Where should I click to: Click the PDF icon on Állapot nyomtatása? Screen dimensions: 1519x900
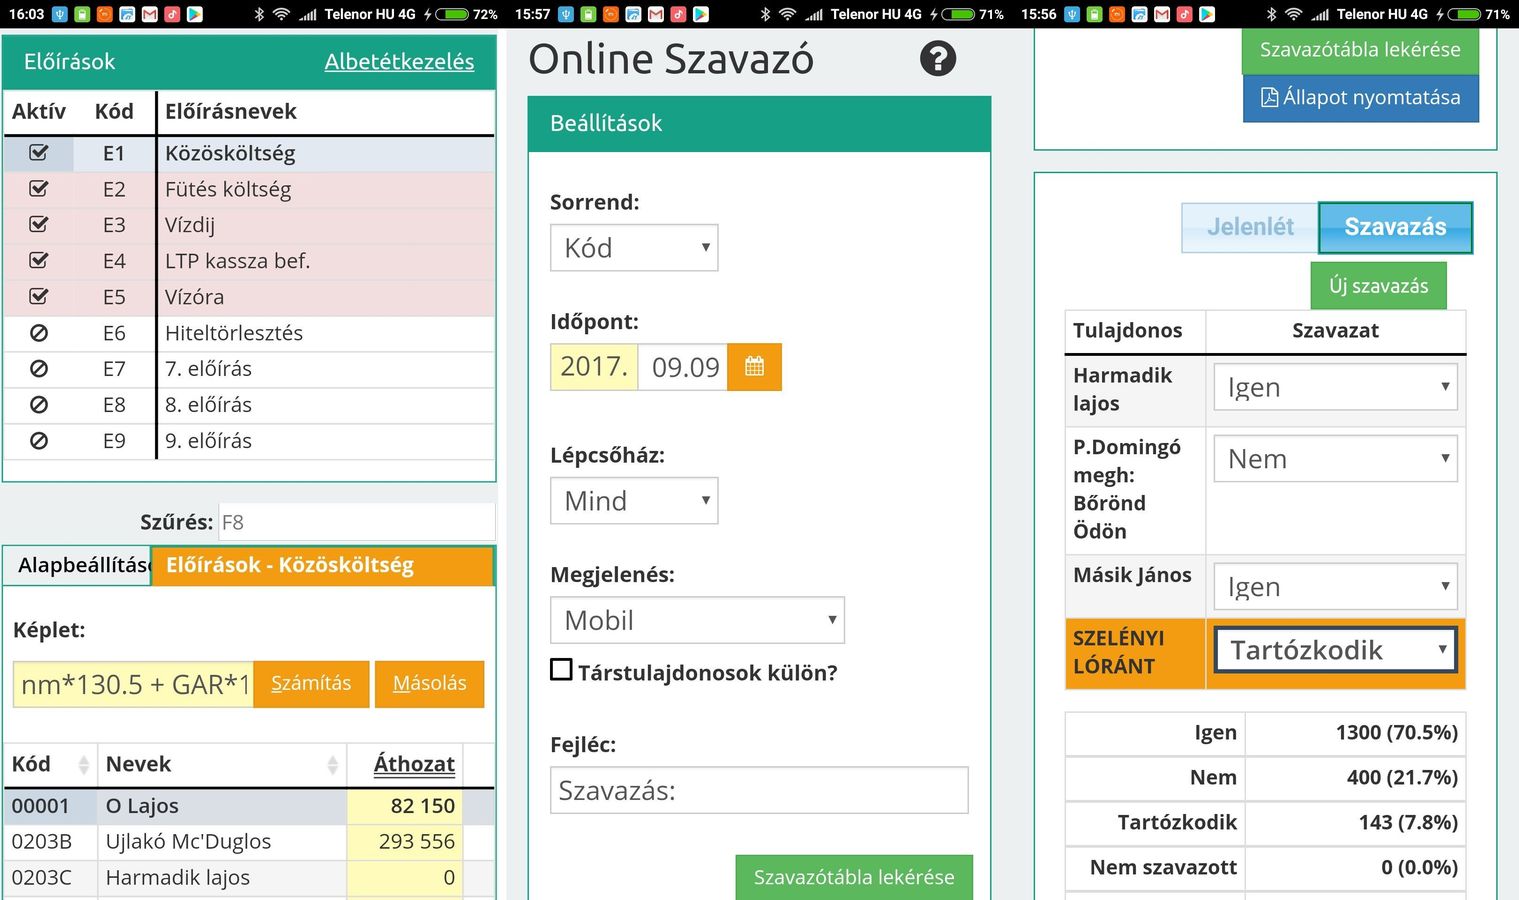tap(1269, 98)
